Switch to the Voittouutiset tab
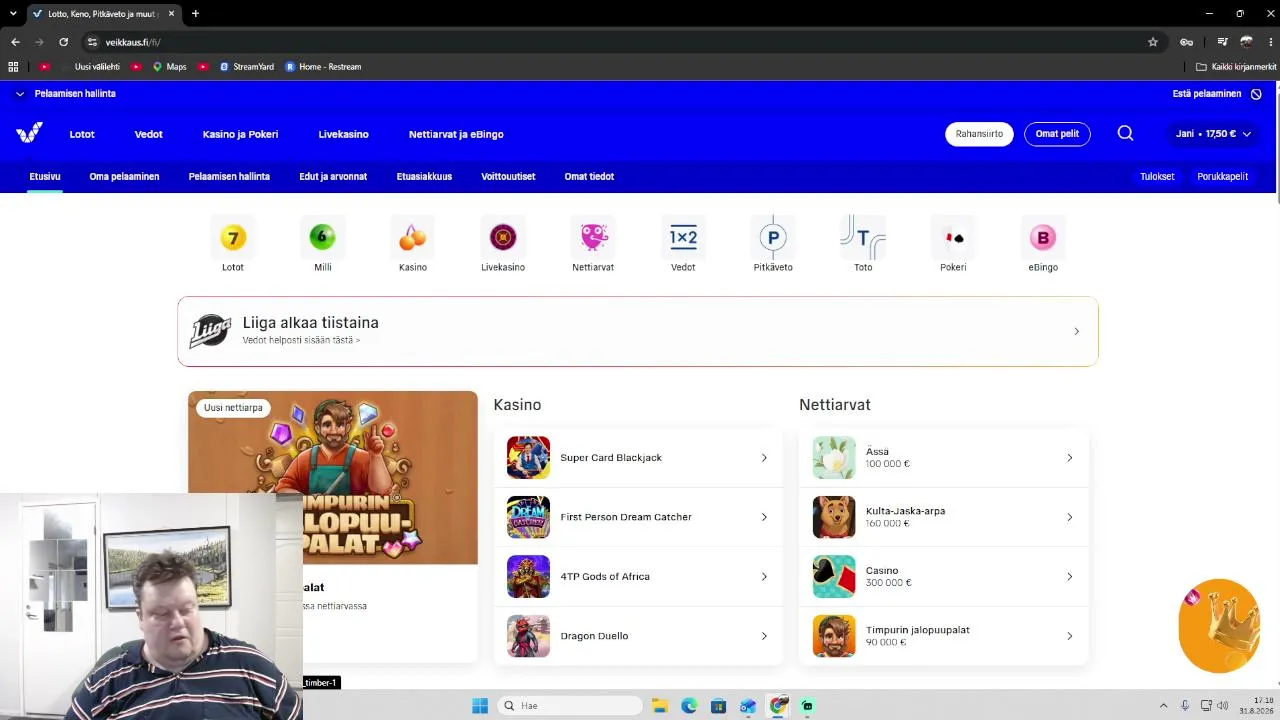Screen dimensions: 1280x720 click(508, 177)
